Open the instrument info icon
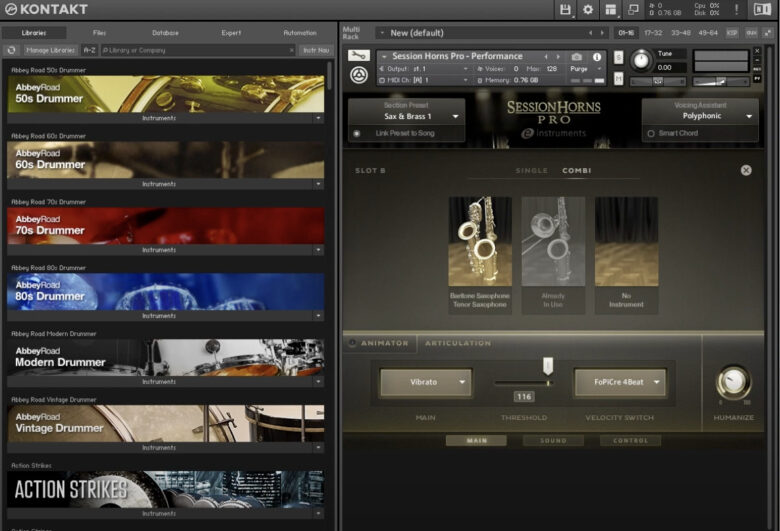 597,57
